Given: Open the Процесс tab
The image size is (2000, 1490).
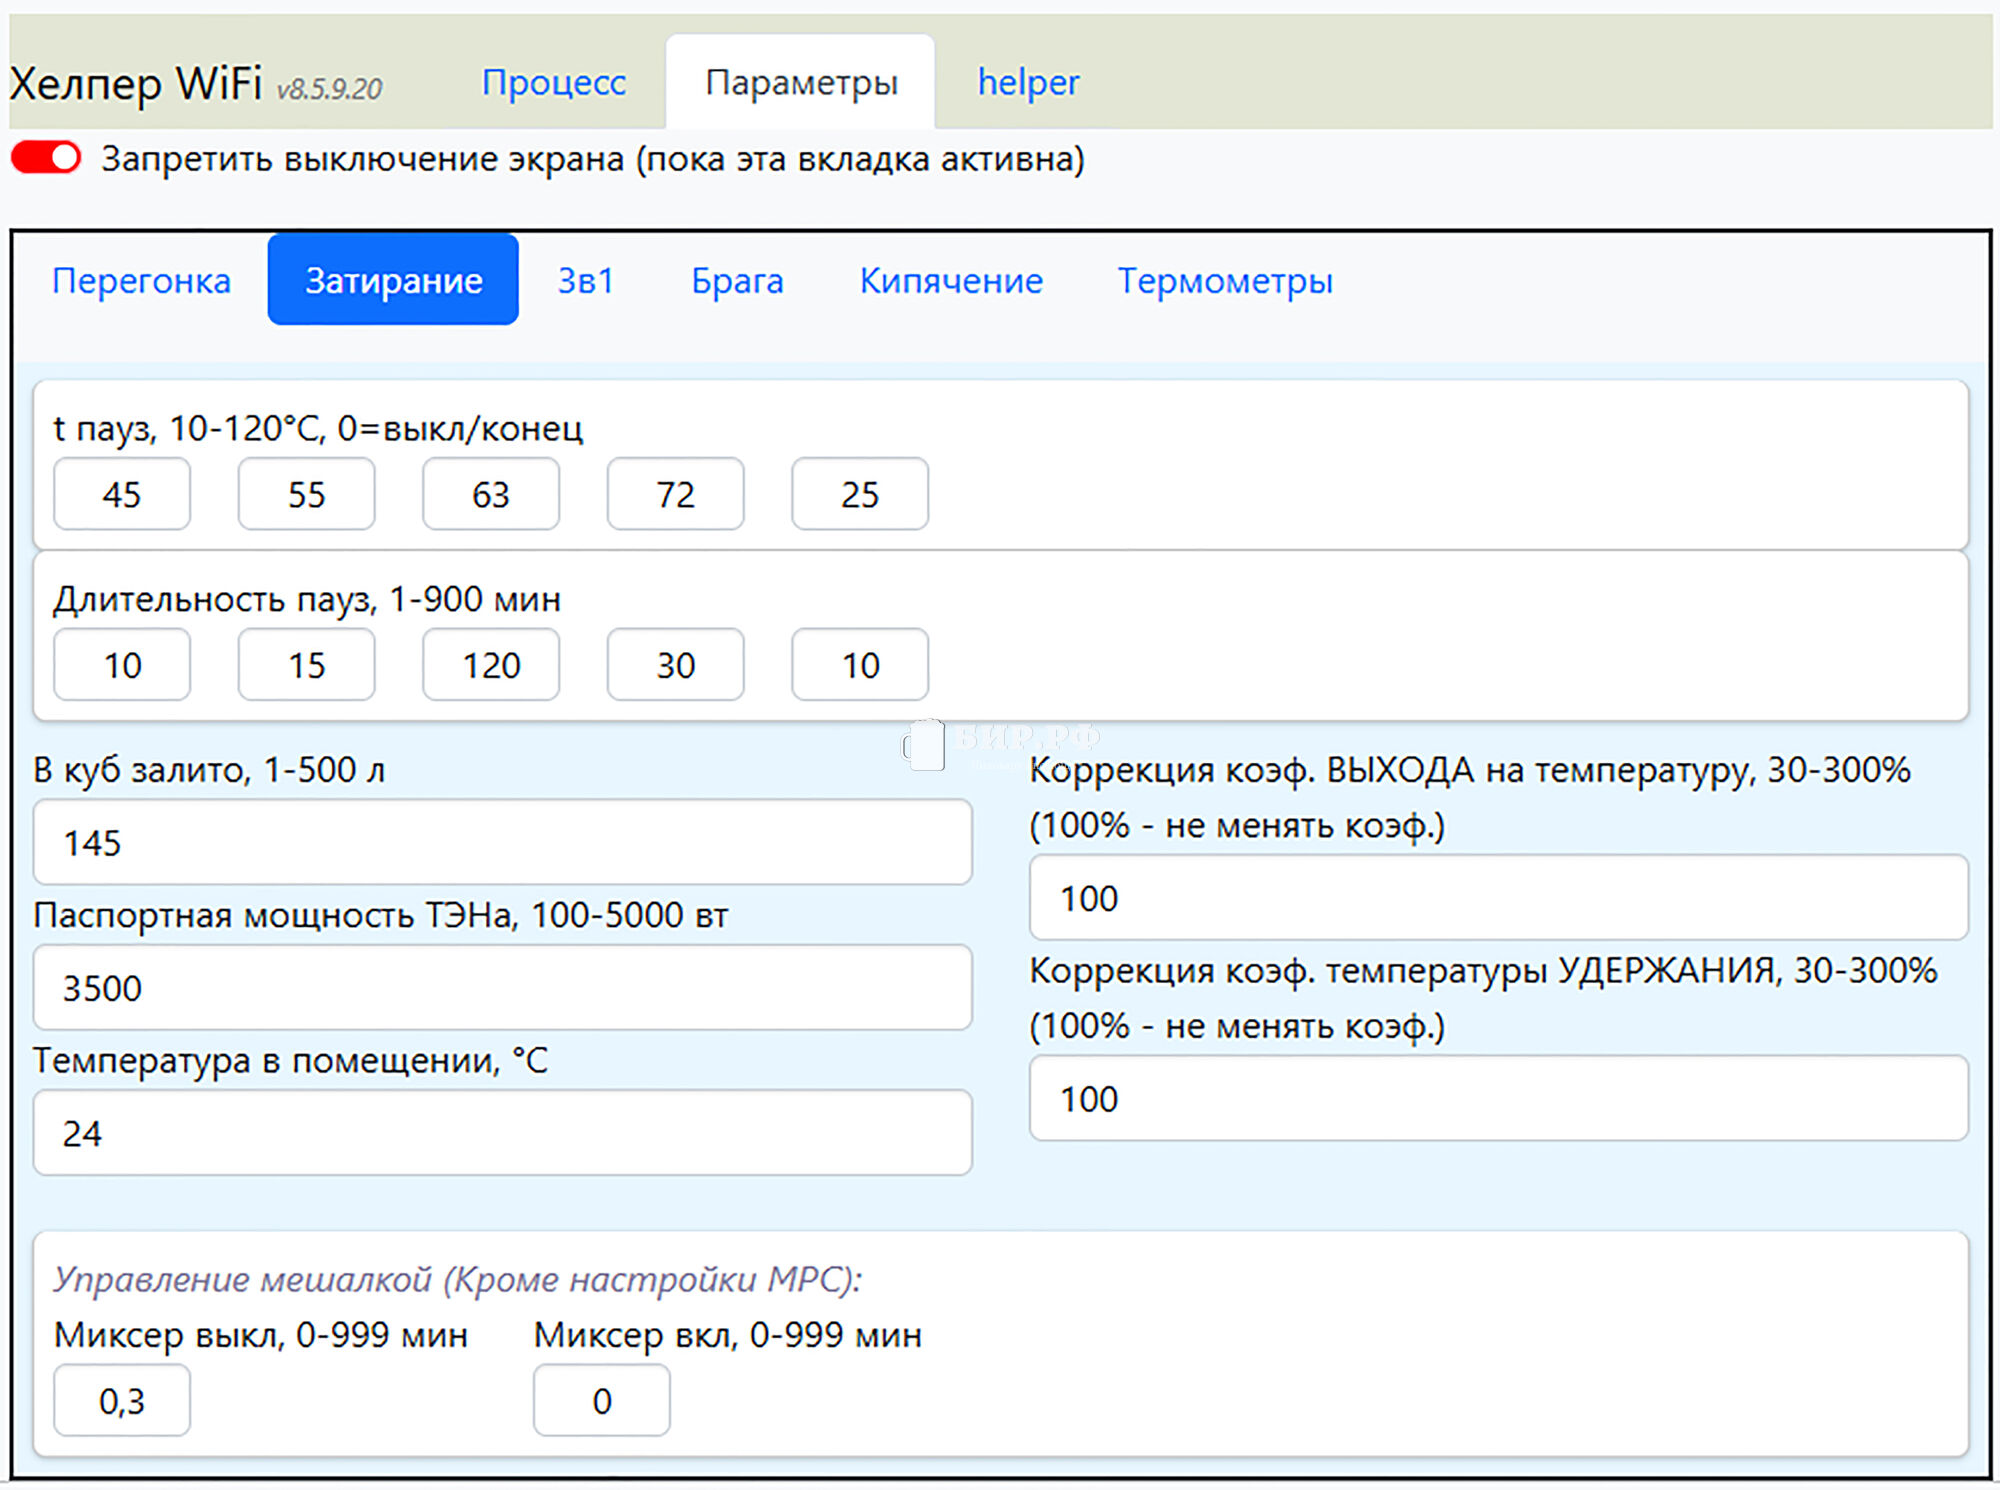Looking at the screenshot, I should [553, 82].
